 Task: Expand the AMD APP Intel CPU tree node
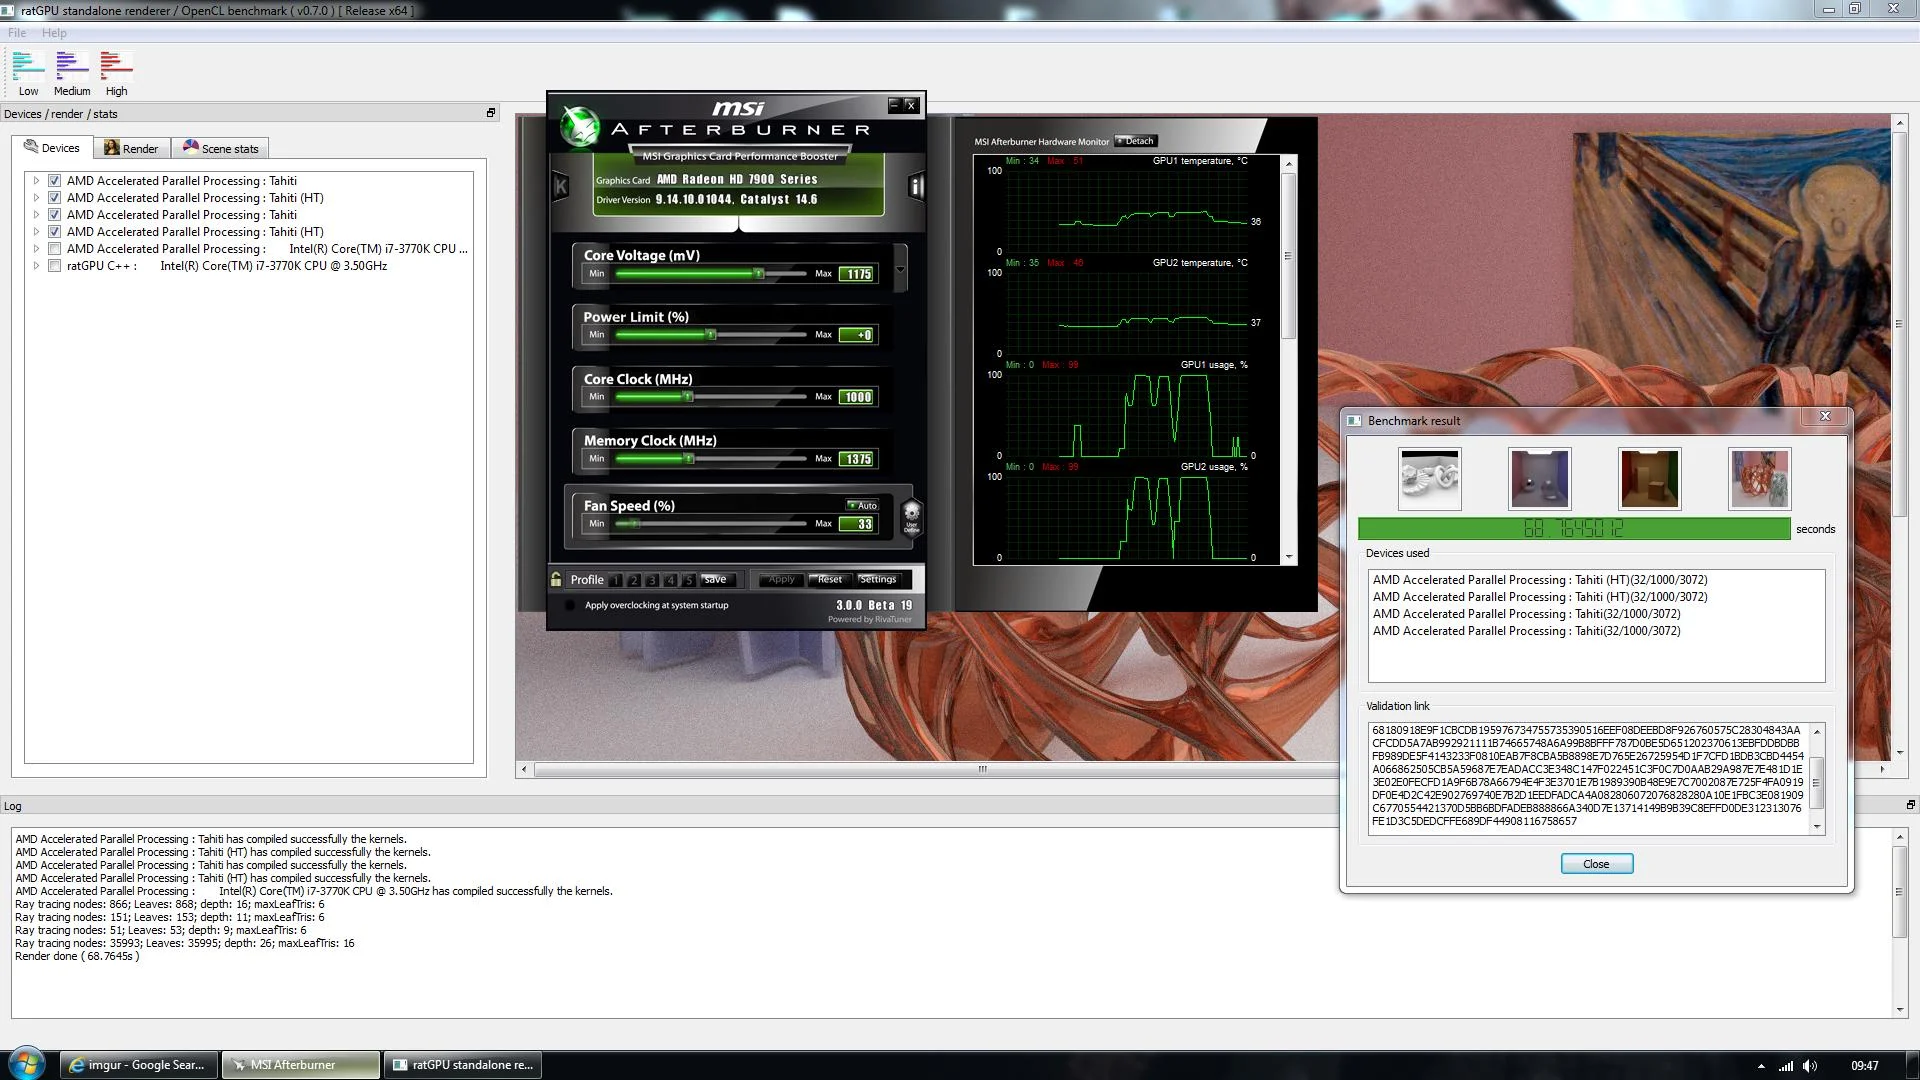coord(37,249)
